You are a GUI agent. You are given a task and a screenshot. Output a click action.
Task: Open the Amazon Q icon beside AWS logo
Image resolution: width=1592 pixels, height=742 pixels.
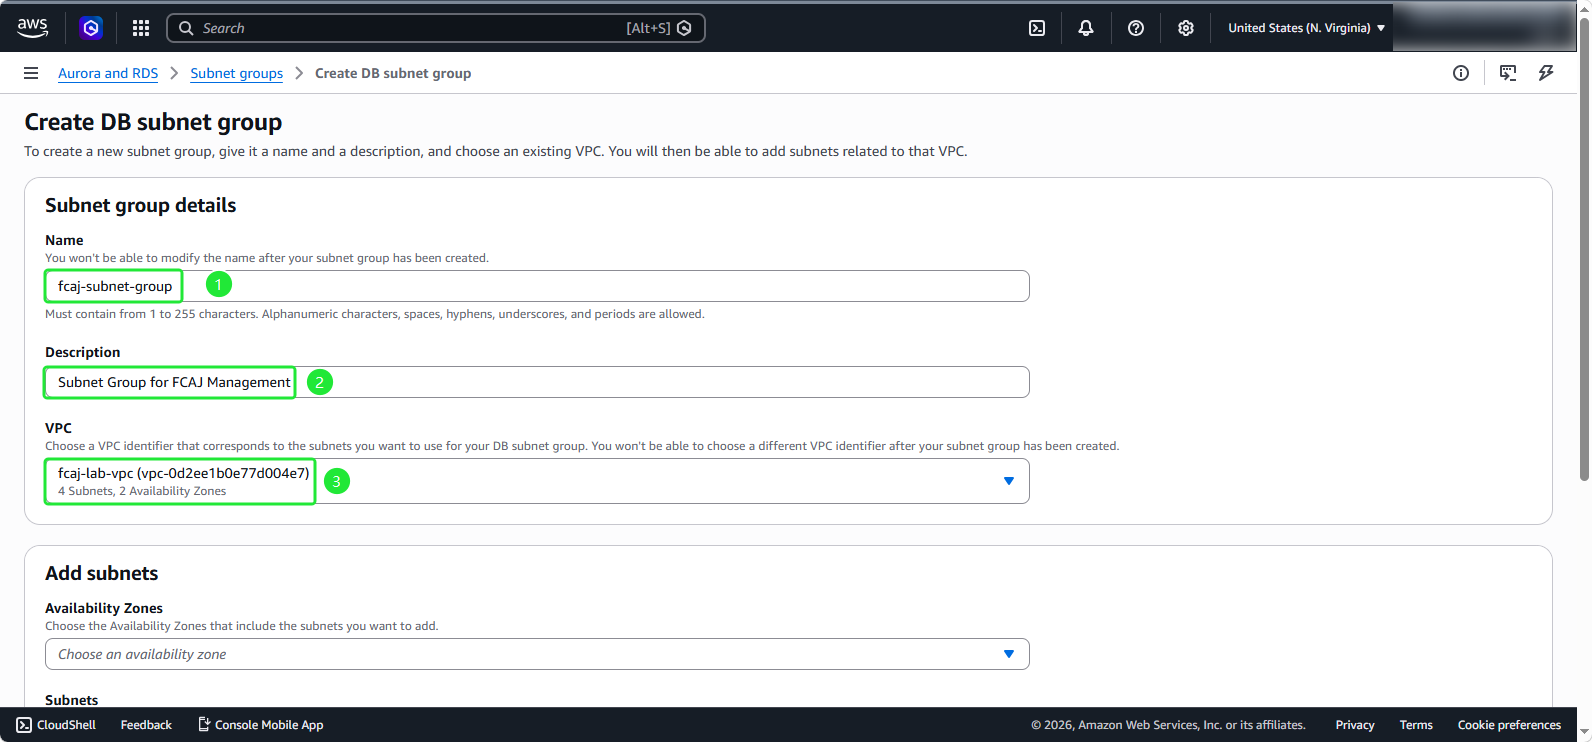(x=91, y=28)
